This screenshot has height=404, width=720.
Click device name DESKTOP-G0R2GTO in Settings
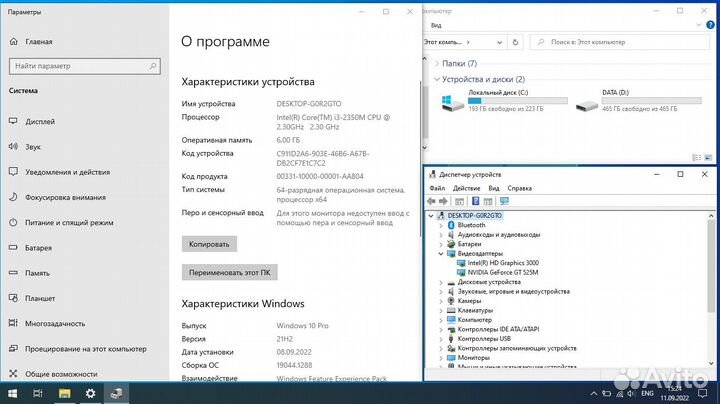[x=309, y=104]
